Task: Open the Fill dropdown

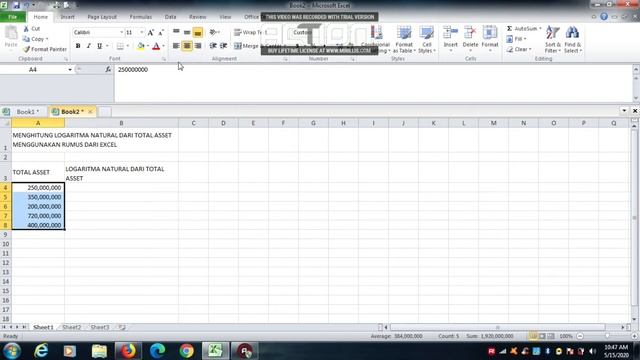Action: click(x=516, y=39)
